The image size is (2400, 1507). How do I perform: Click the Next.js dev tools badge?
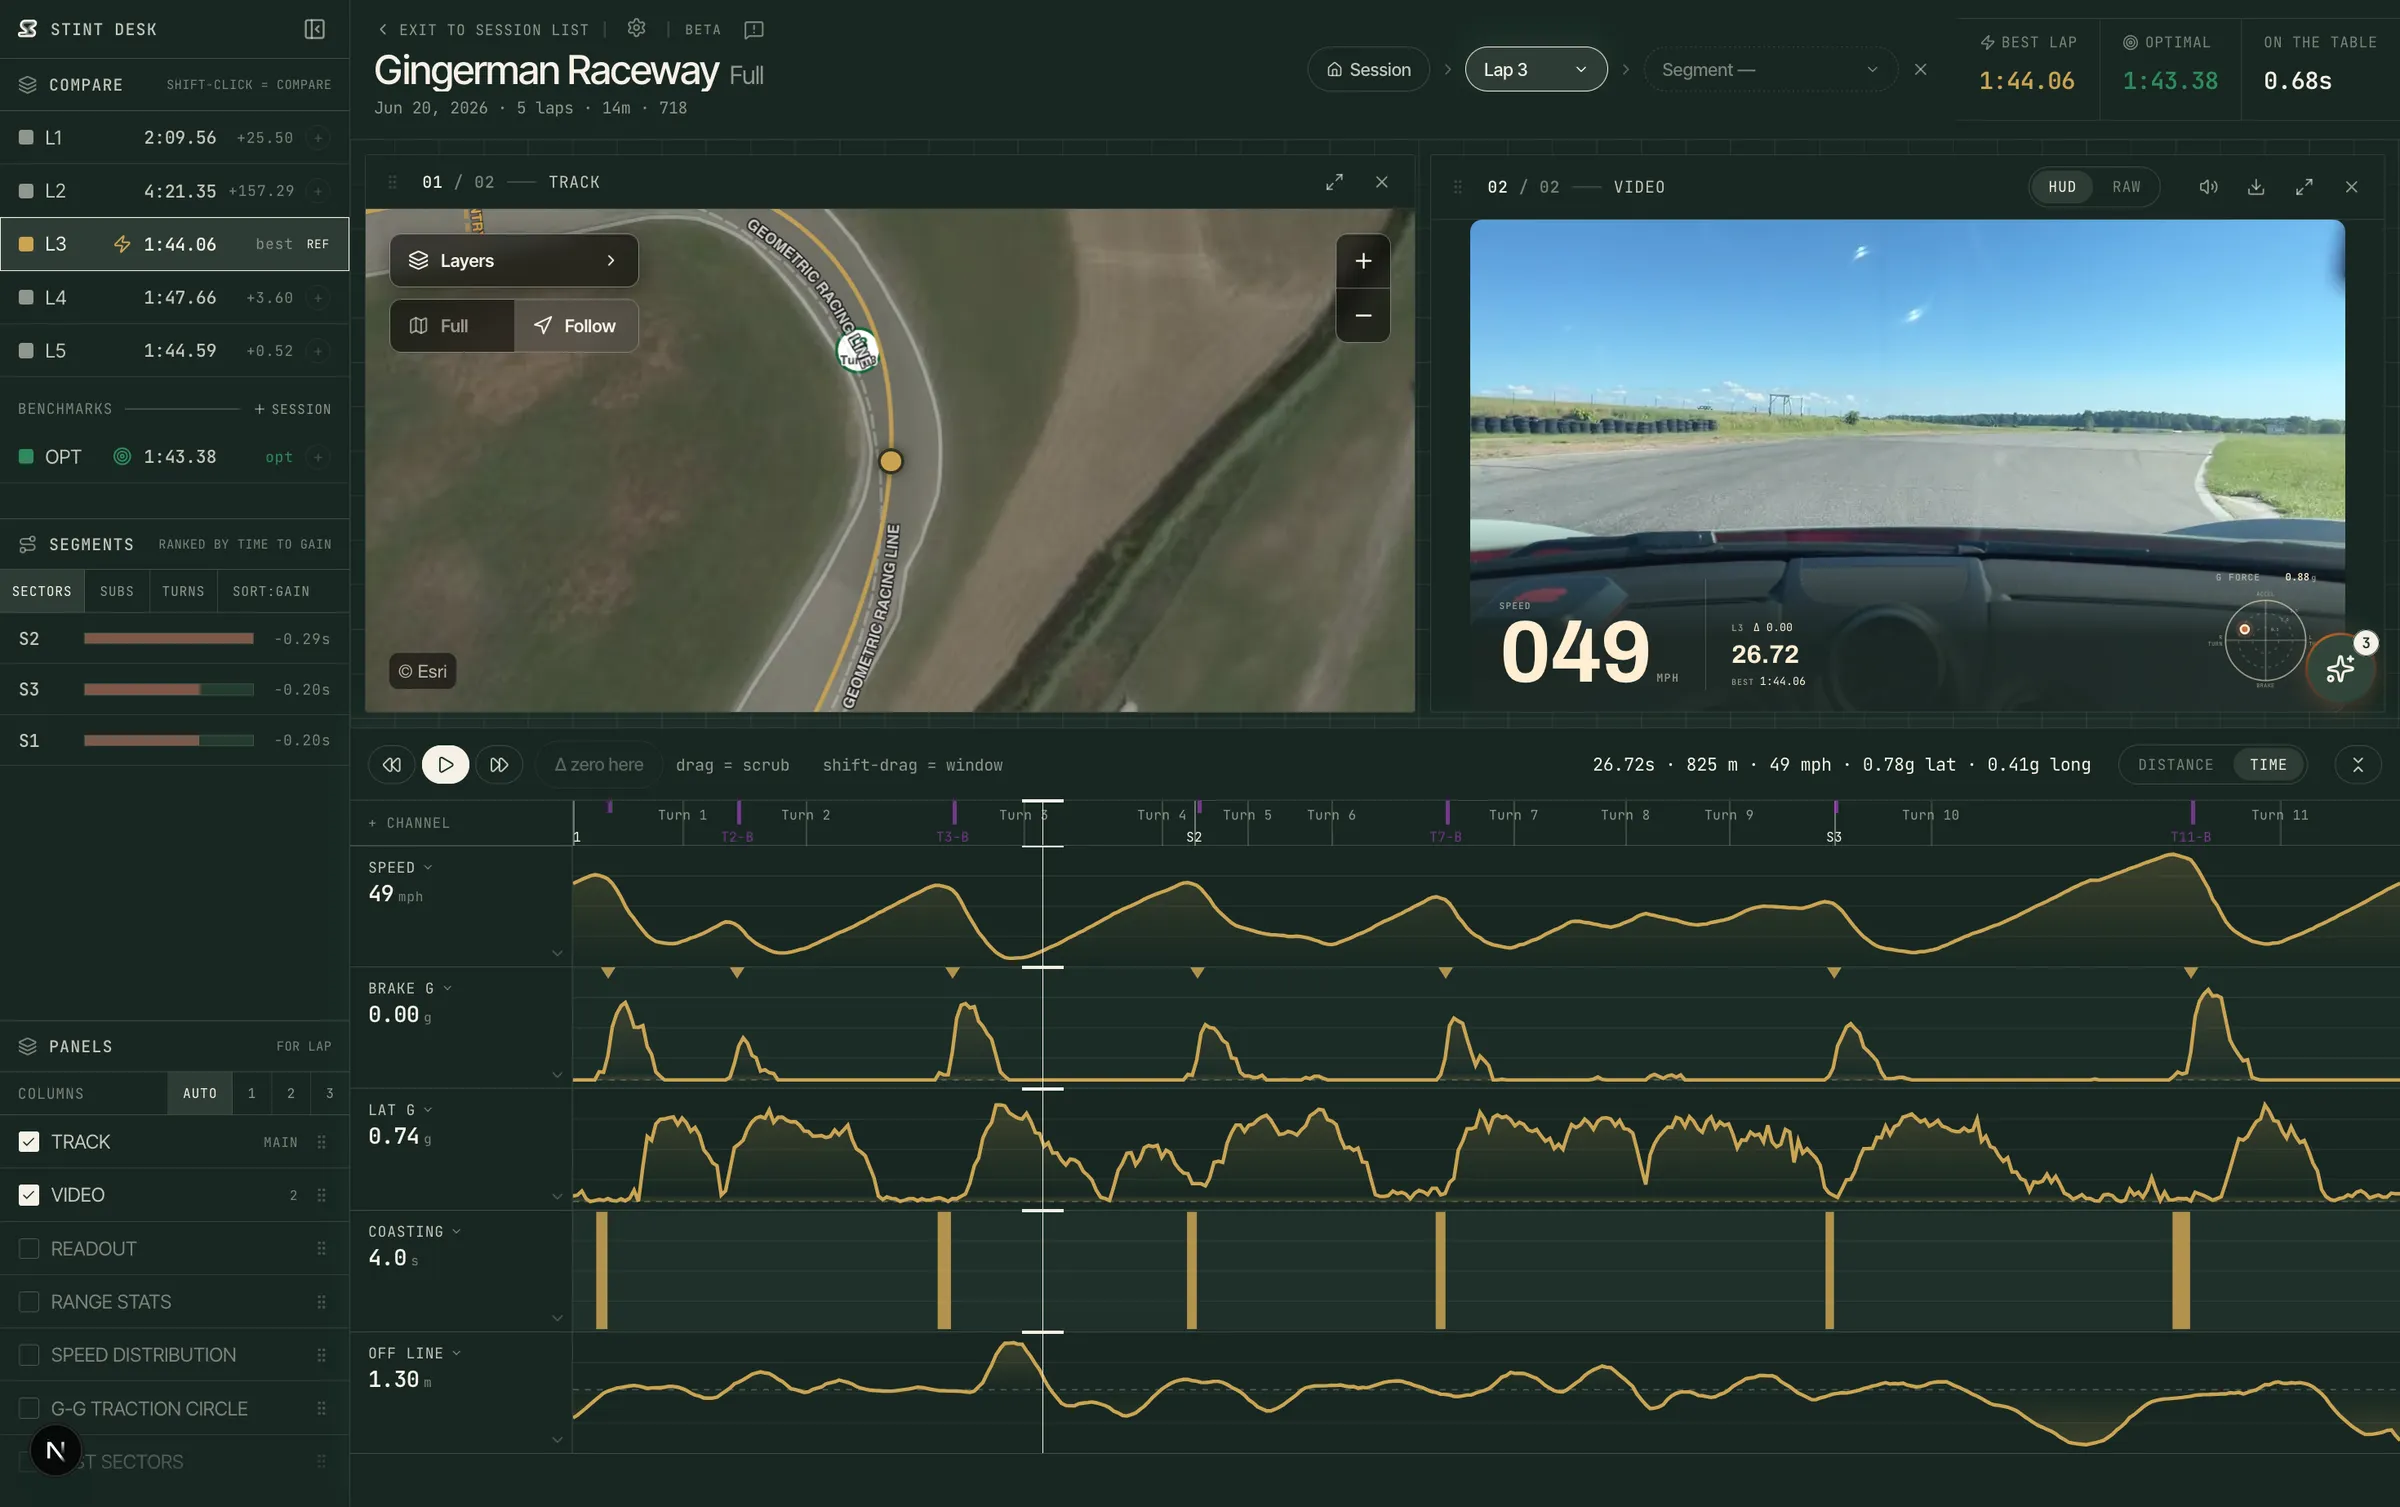(56, 1450)
